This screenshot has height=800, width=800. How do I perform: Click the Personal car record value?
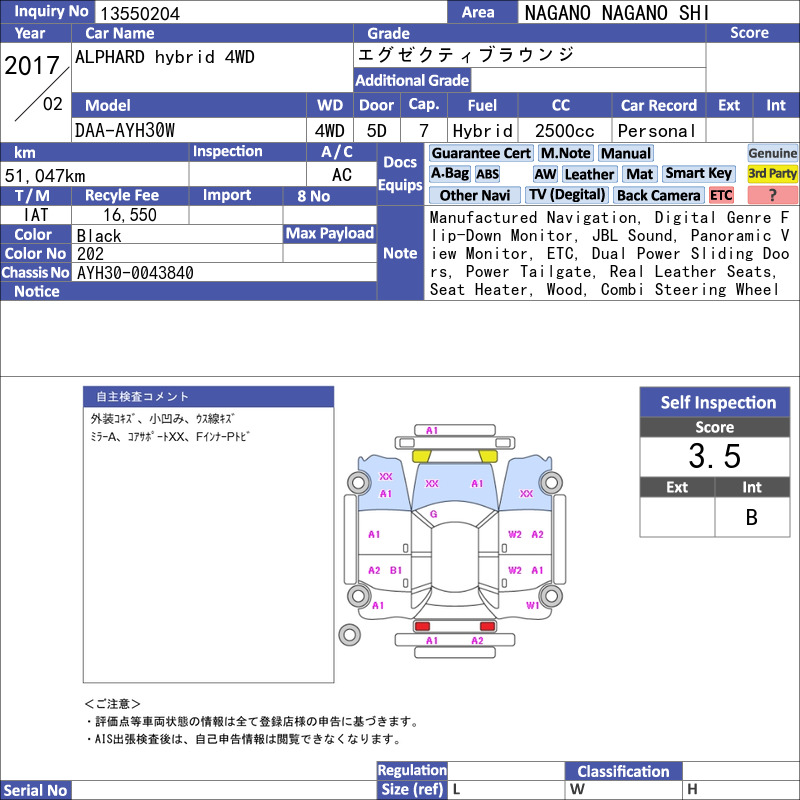(657, 131)
